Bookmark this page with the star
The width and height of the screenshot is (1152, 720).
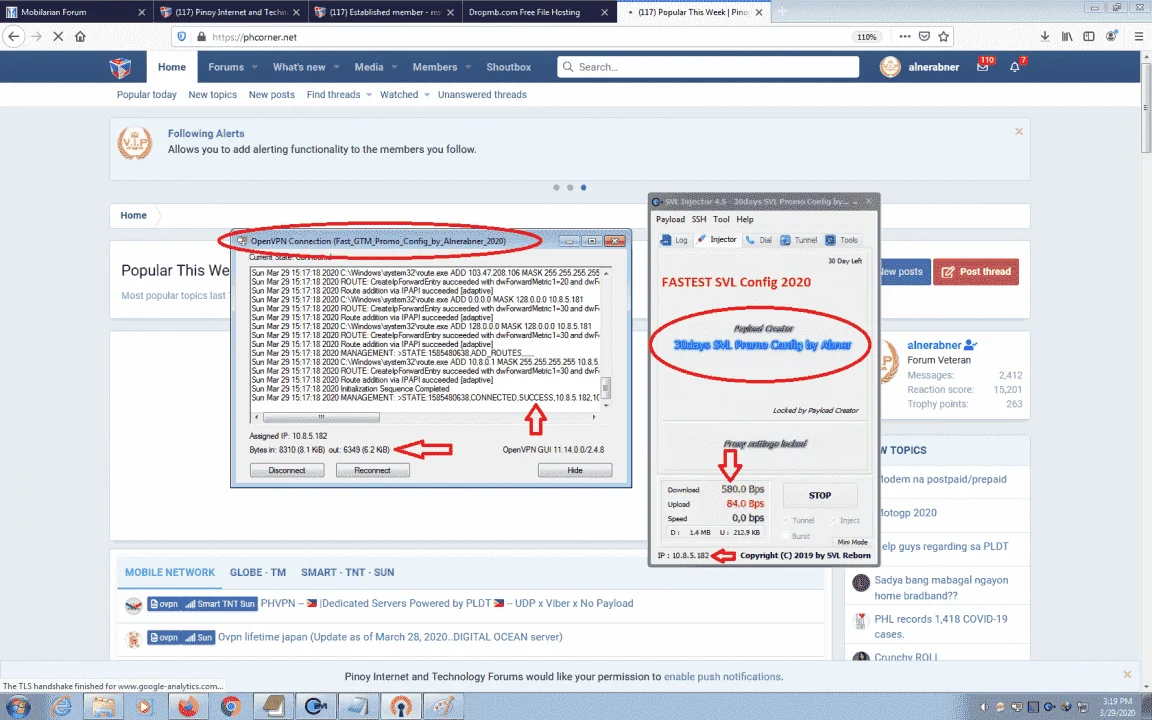pyautogui.click(x=943, y=37)
